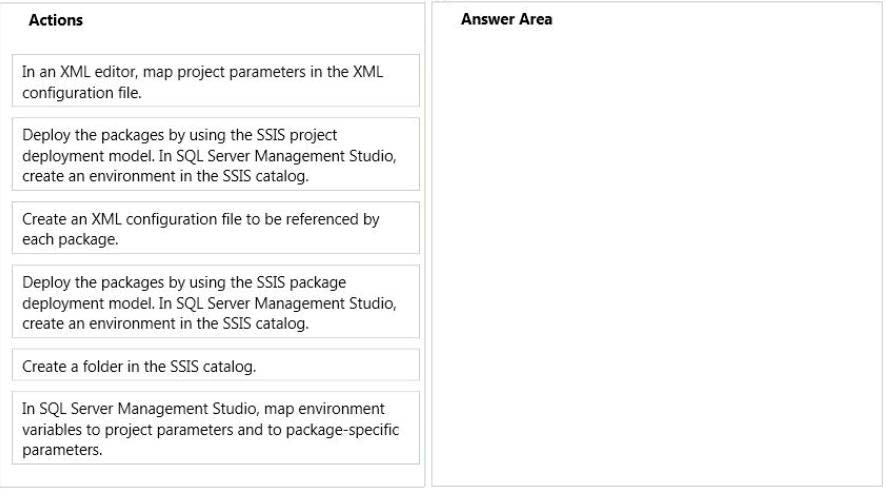Click 'SQL Server Management Studio' in project deployment action
The height and width of the screenshot is (494, 886).
click(285, 156)
